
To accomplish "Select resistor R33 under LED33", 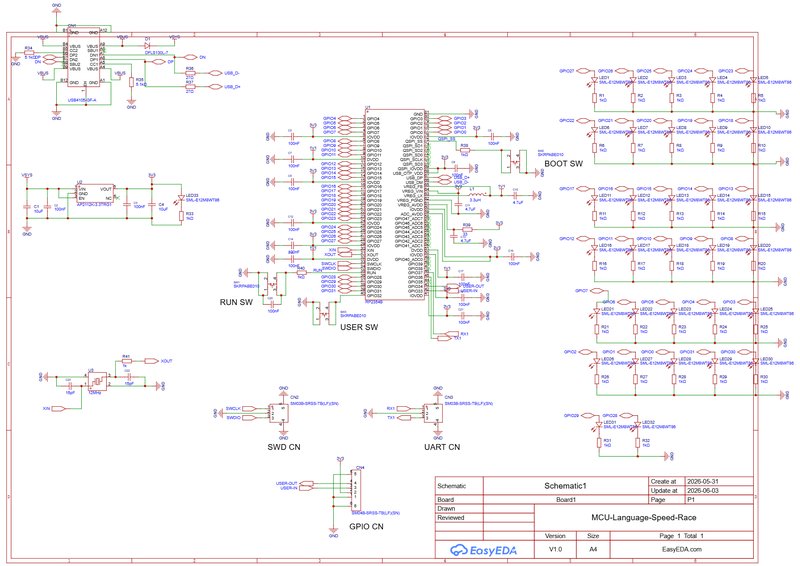I will coord(181,216).
